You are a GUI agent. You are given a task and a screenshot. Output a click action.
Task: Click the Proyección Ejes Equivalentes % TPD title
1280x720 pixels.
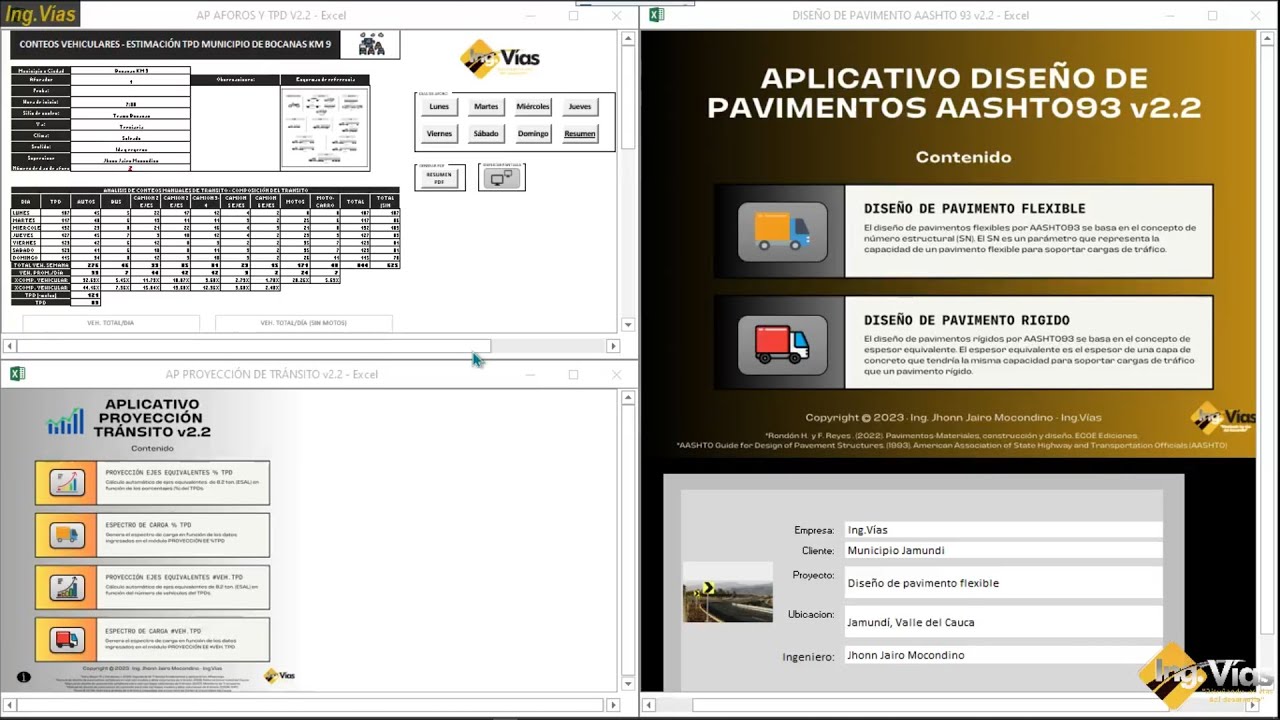(x=168, y=472)
